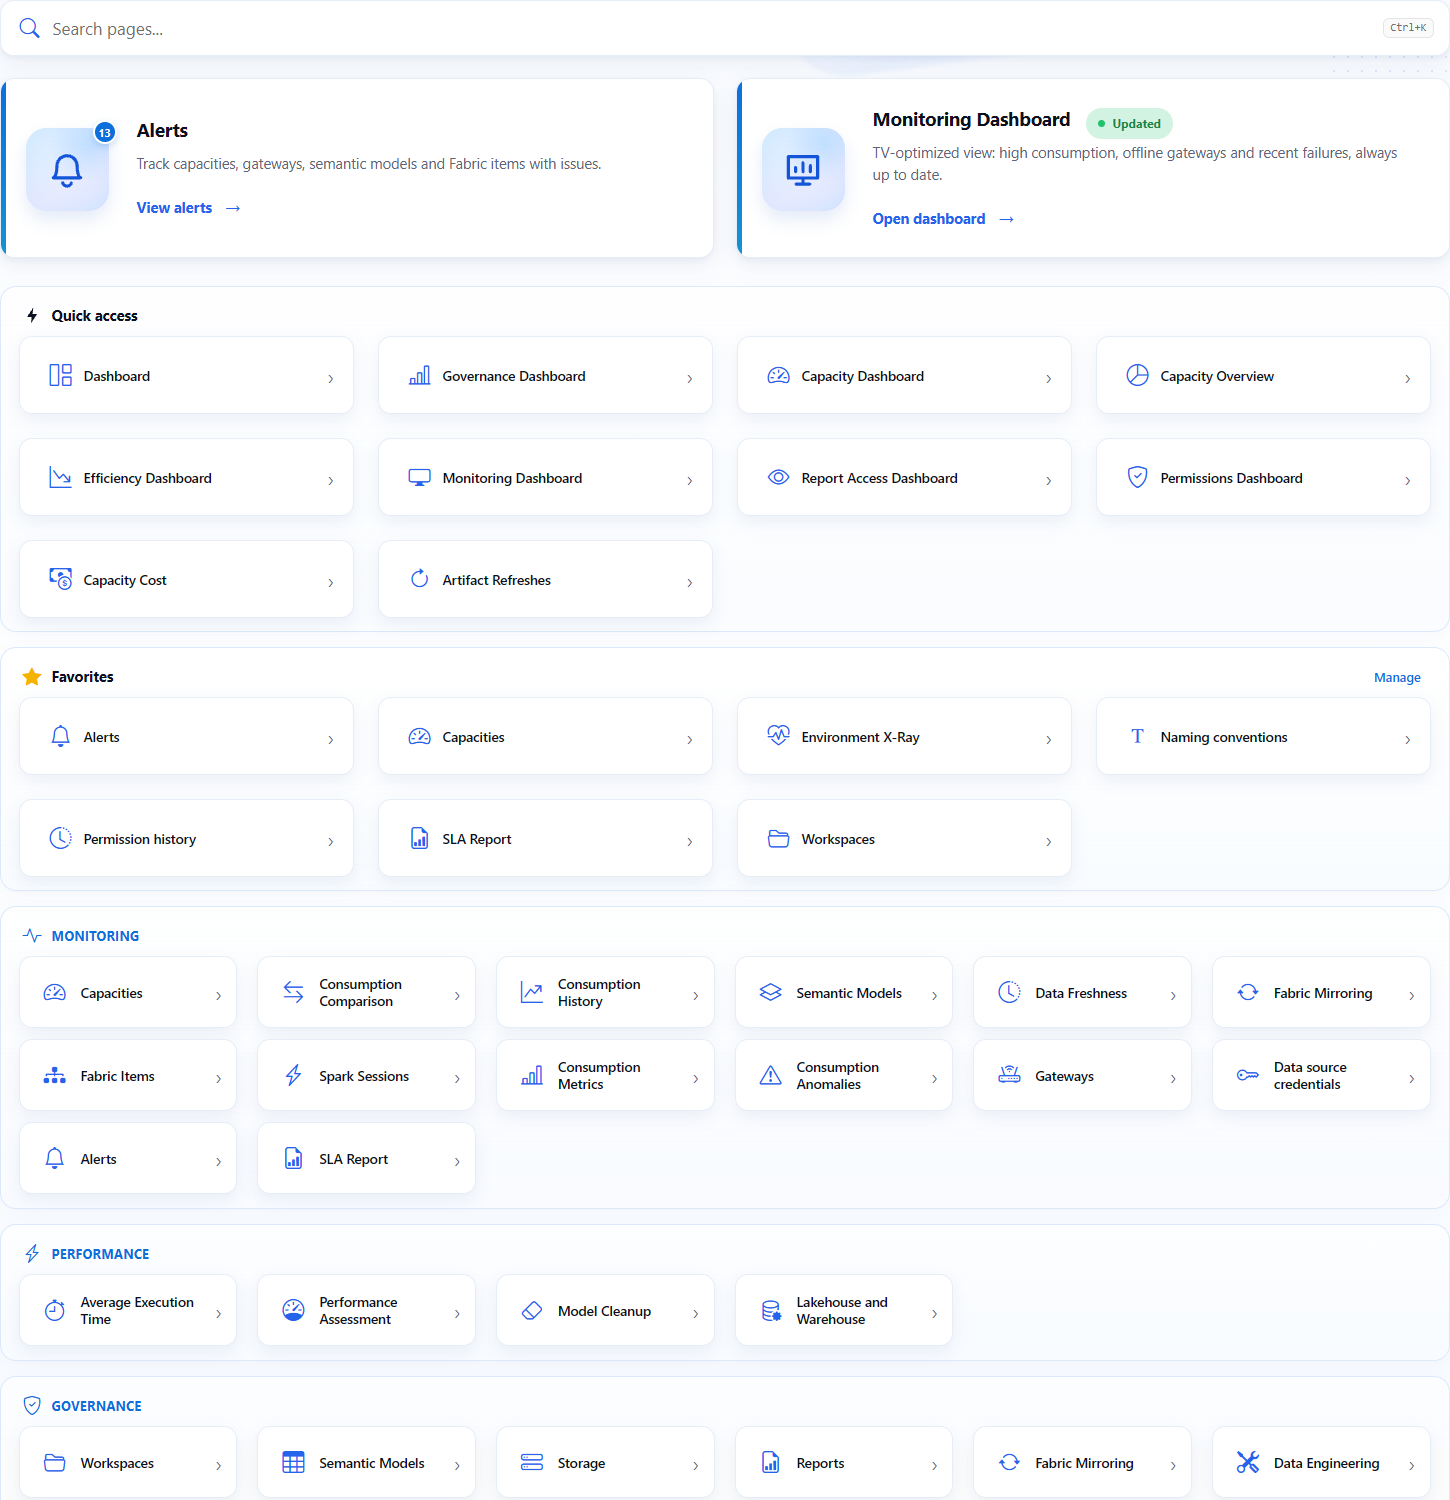Click the Storage drive icon in Governance
Image resolution: width=1450 pixels, height=1500 pixels.
pos(532,1462)
